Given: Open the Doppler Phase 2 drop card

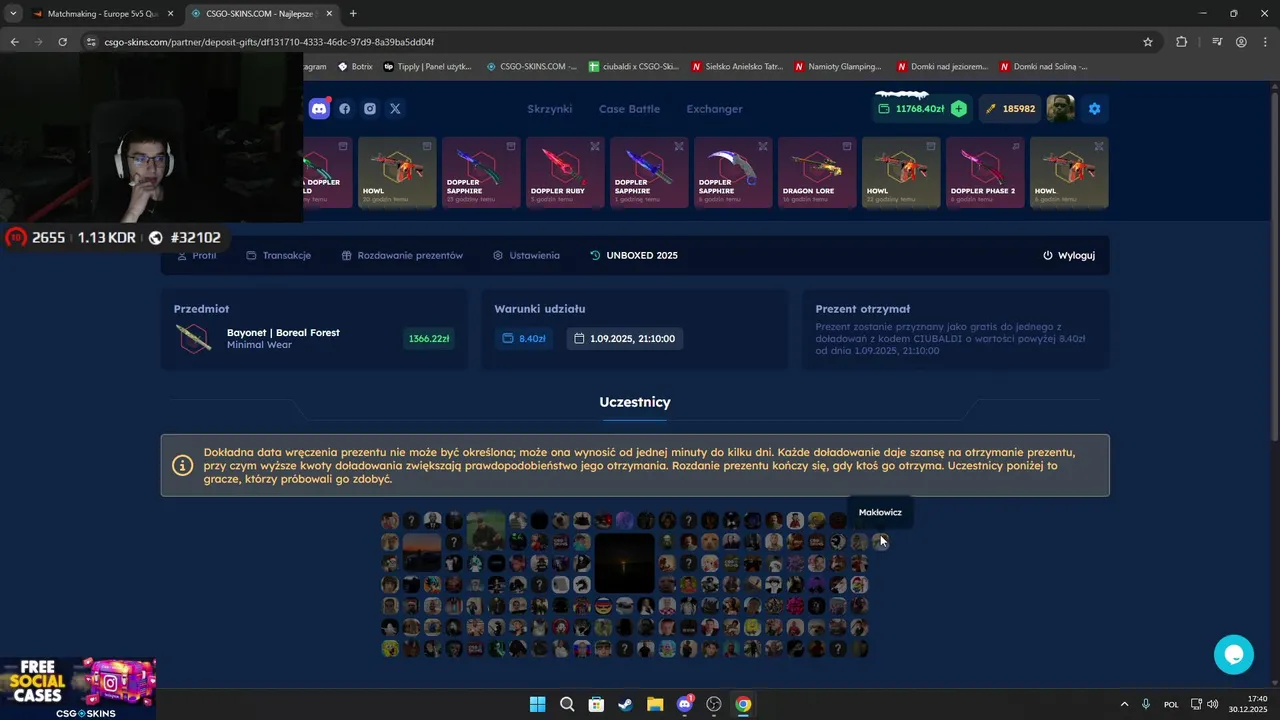Looking at the screenshot, I should tap(985, 173).
